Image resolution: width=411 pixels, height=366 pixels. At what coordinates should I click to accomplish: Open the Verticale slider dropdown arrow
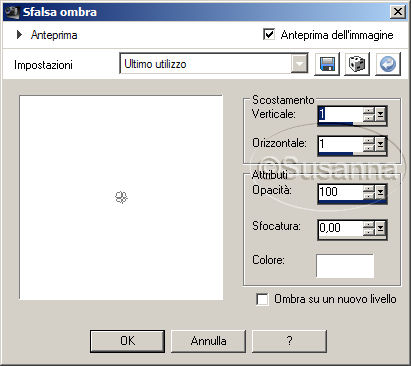[381, 115]
